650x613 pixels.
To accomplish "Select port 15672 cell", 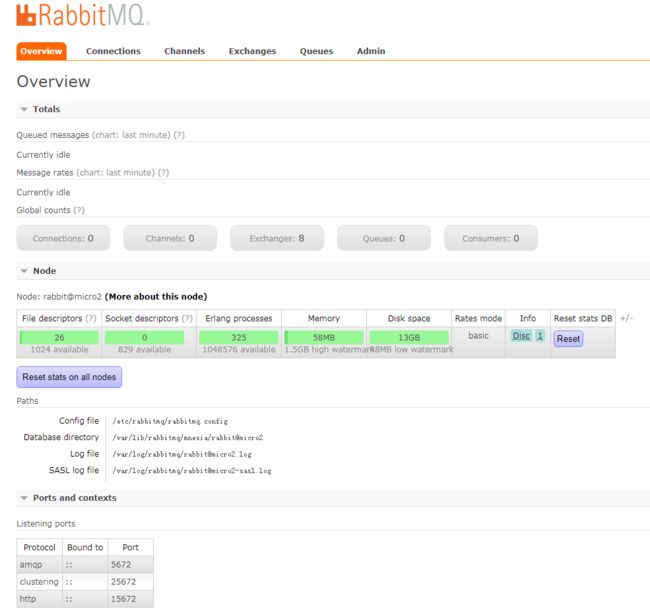I will point(131,599).
